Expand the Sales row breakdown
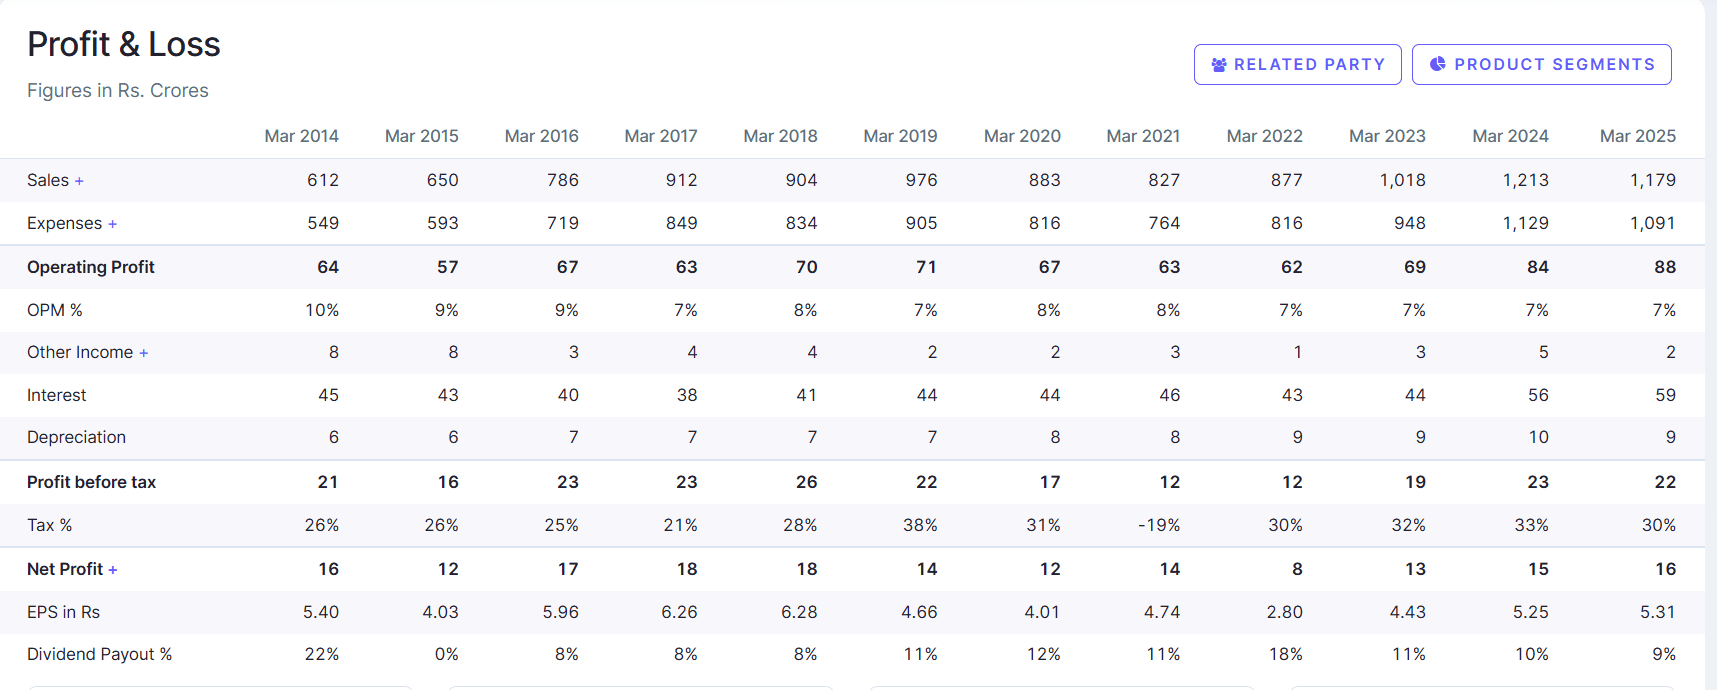The height and width of the screenshot is (690, 1717). (80, 180)
